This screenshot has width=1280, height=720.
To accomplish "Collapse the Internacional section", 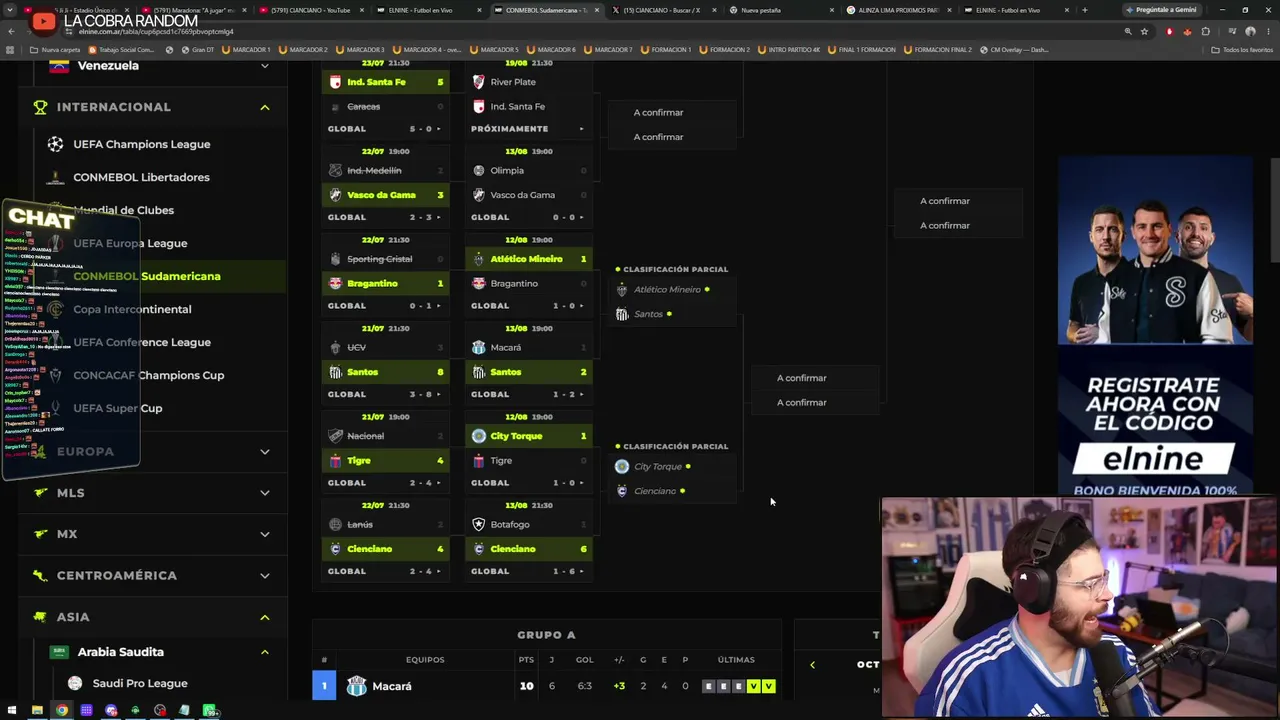I will pos(265,107).
